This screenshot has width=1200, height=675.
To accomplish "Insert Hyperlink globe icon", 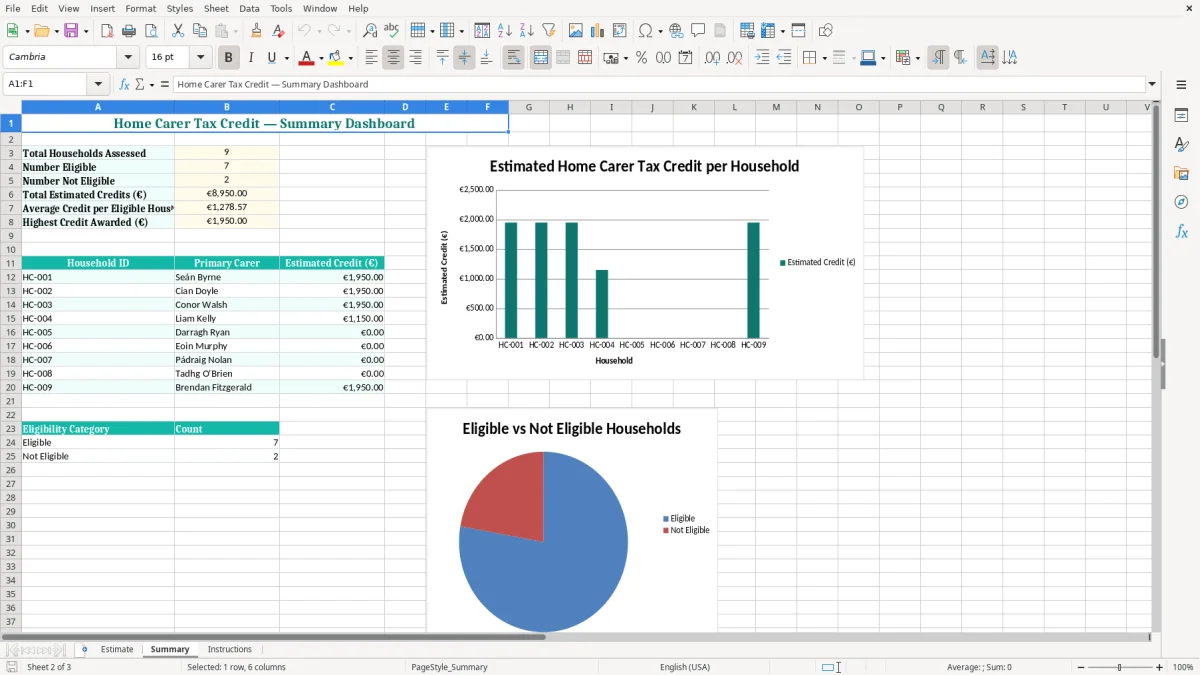I will click(x=677, y=31).
